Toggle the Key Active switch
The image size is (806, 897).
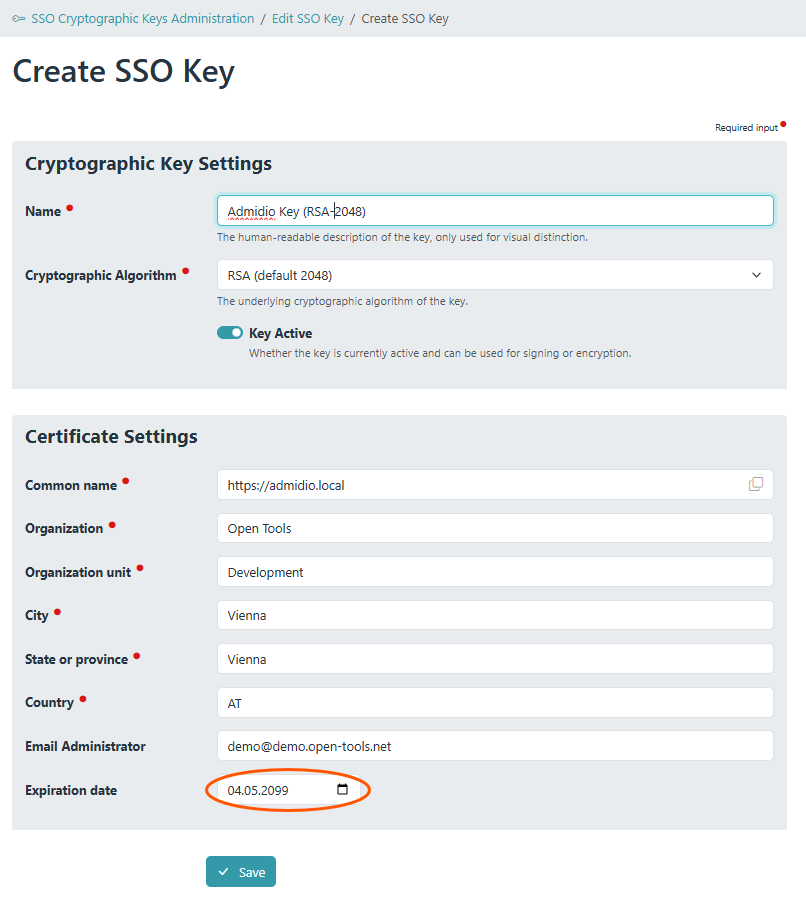pos(230,333)
